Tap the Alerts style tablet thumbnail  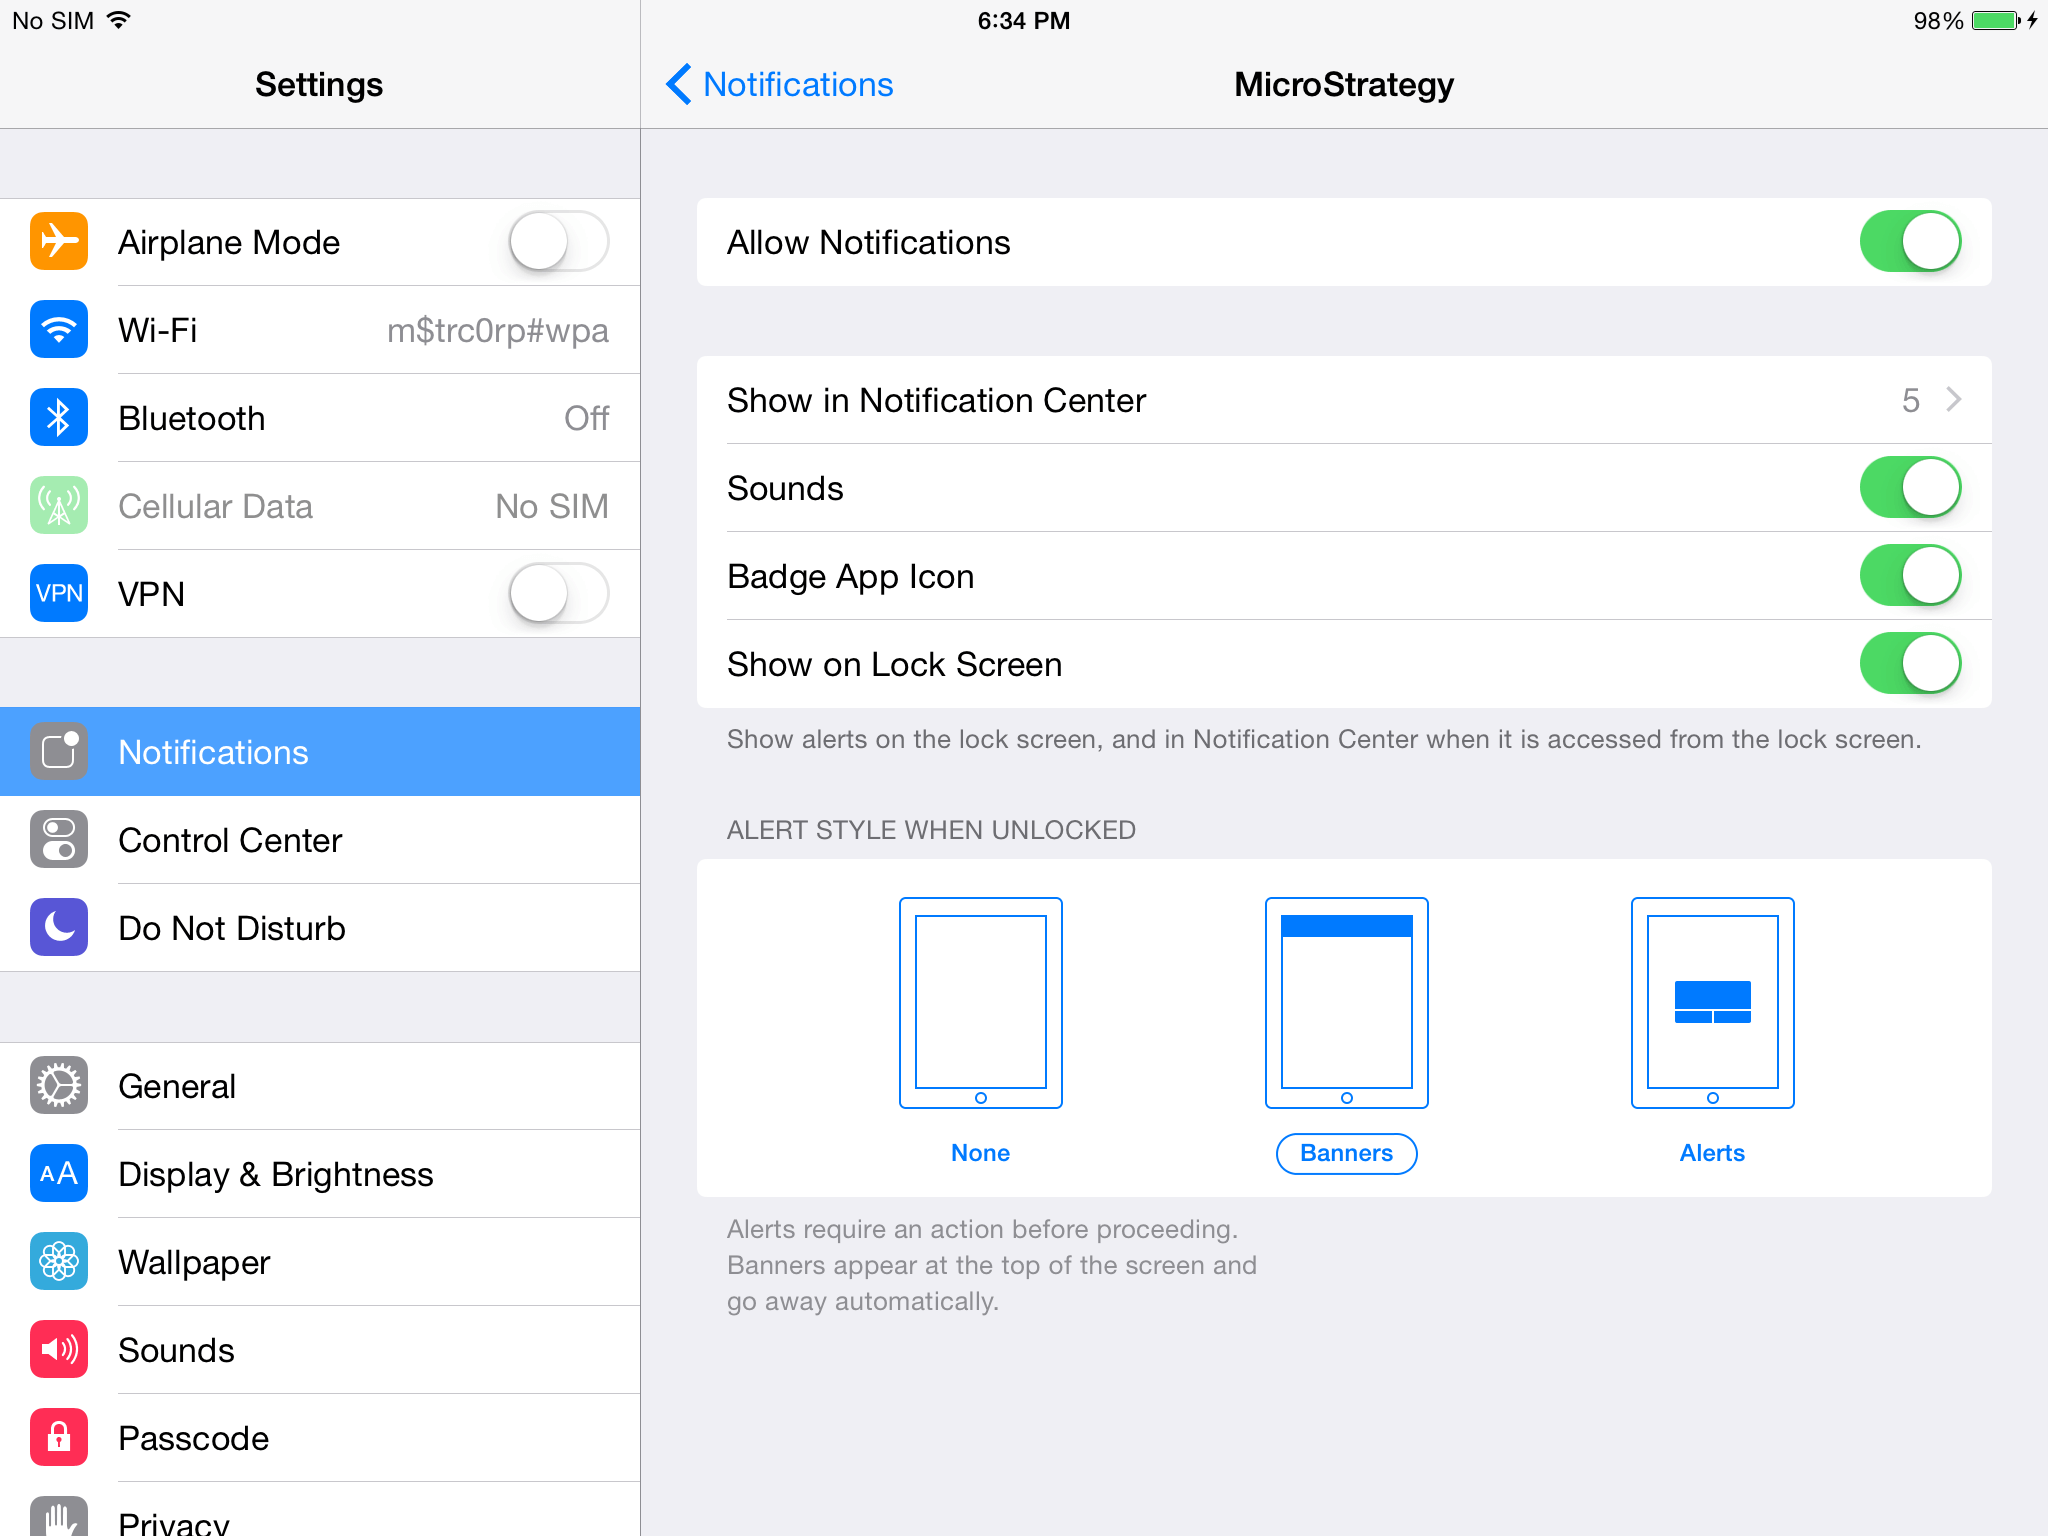[x=1712, y=1002]
